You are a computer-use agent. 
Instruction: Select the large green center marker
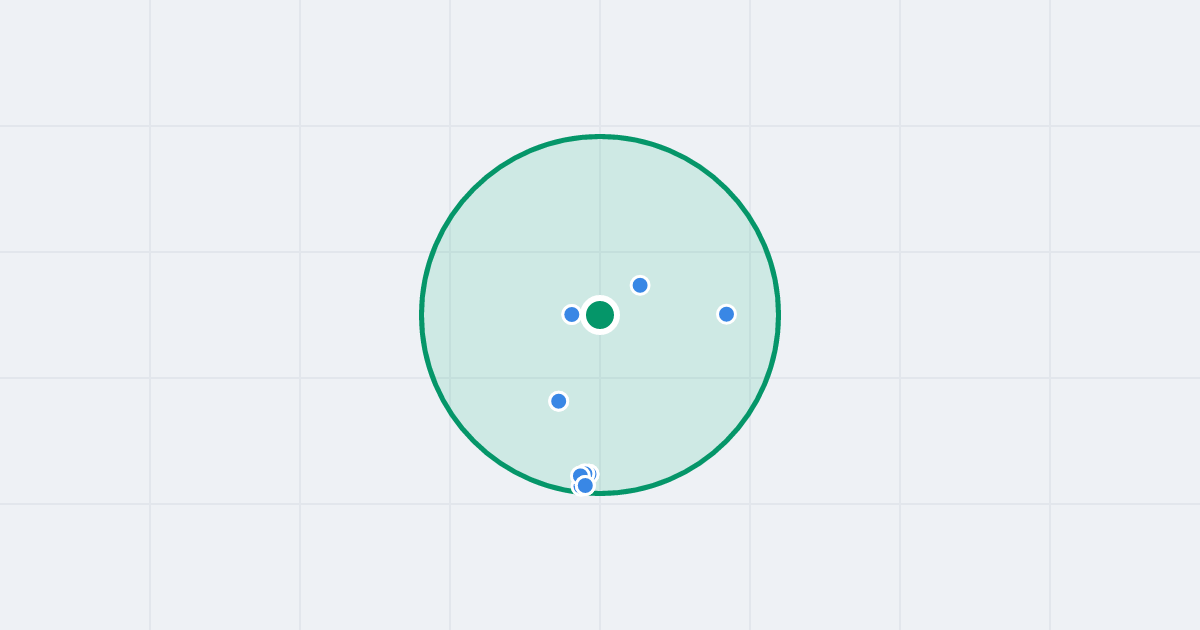click(600, 315)
